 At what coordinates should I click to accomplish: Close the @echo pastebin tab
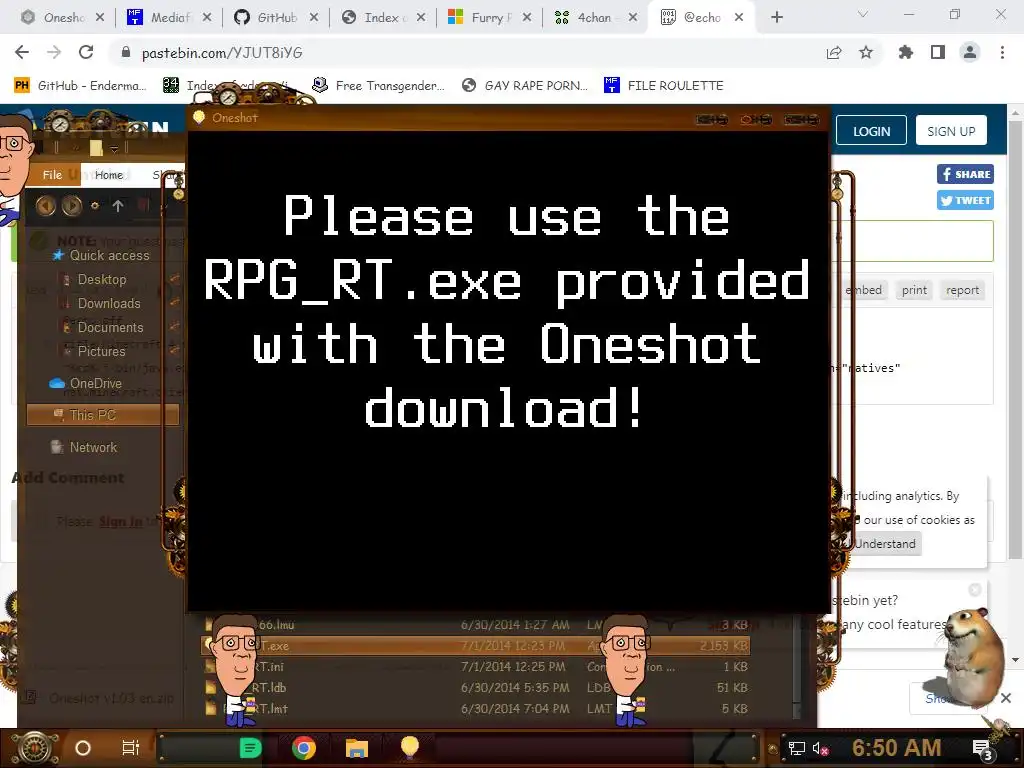click(x=739, y=18)
